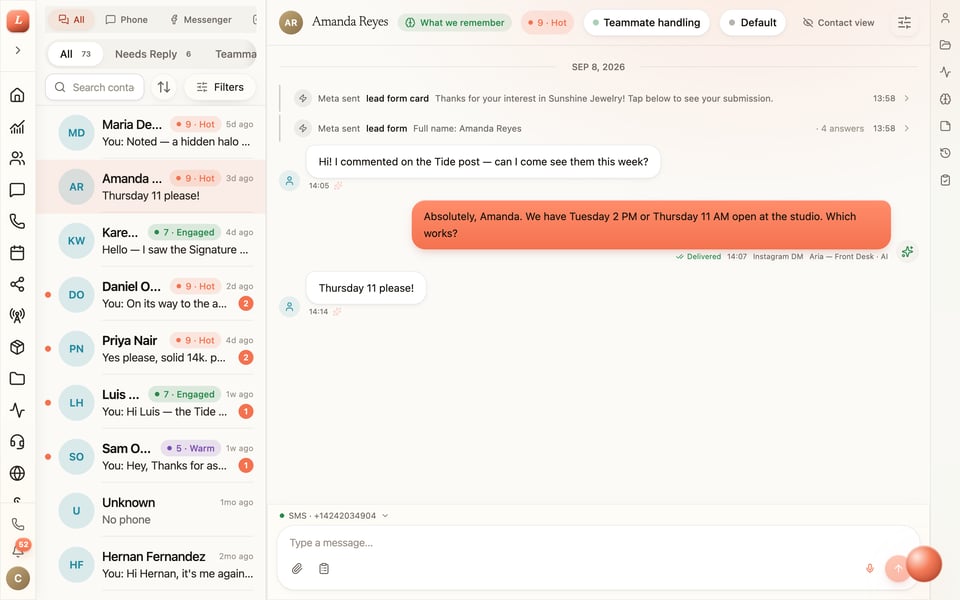
Task: Toggle the Contact view visibility
Action: (838, 23)
